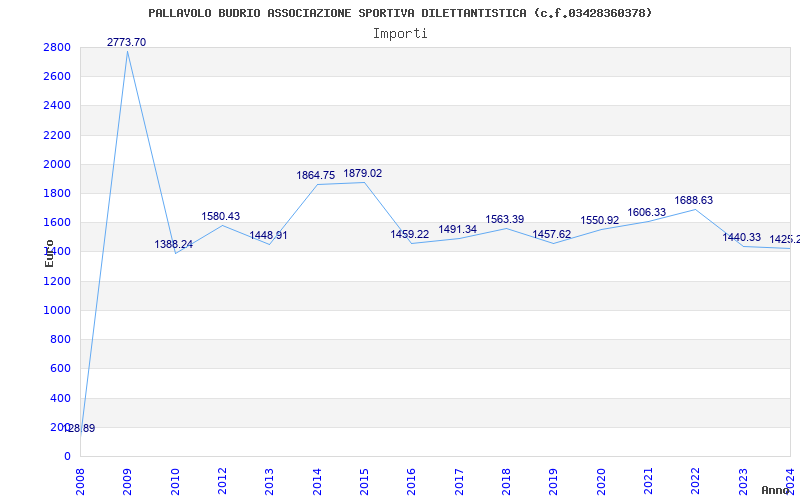Viewport: 800px width, 500px height.
Task: Click the 1563.39 data label
Action: [505, 219]
